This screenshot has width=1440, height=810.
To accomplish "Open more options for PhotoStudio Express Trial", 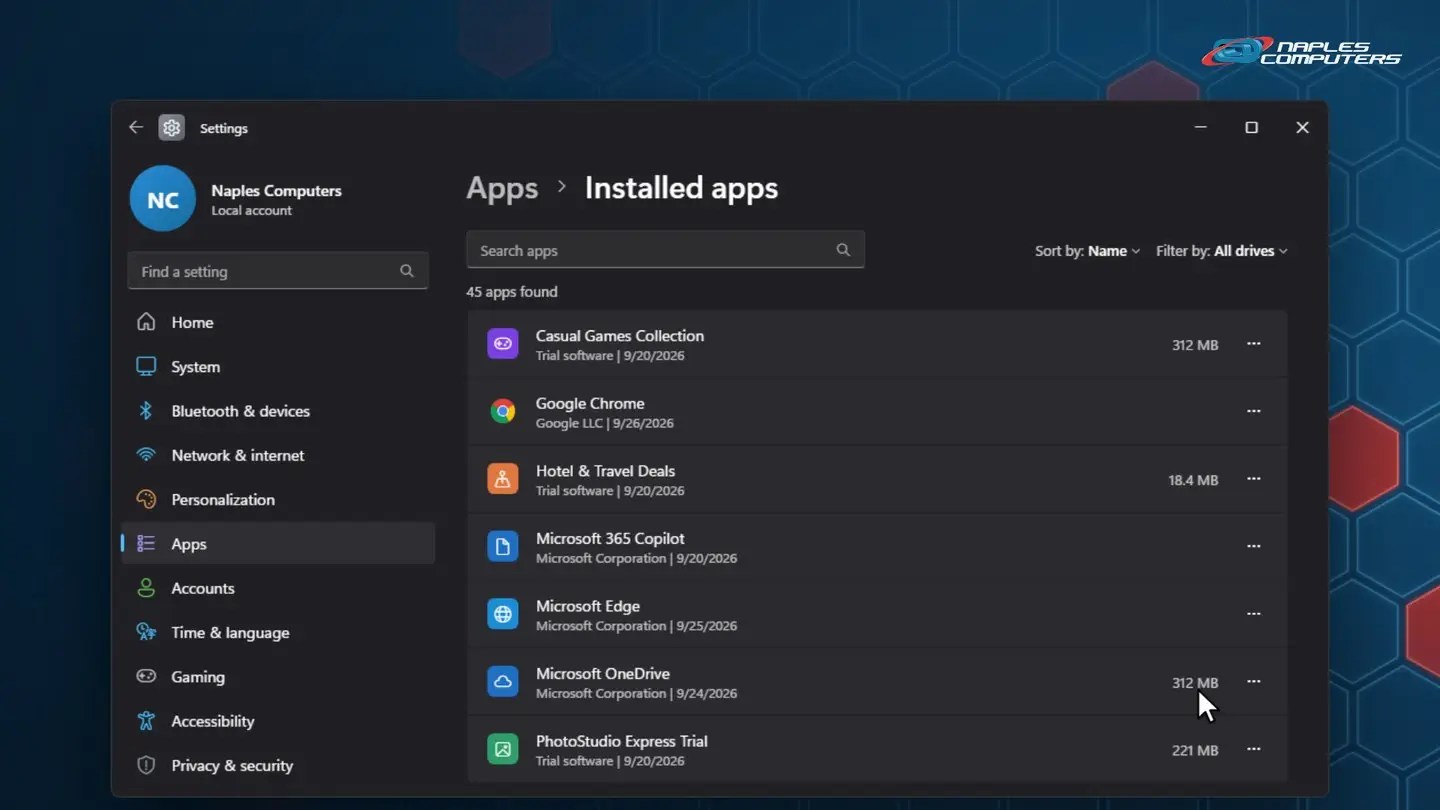I will 1253,749.
